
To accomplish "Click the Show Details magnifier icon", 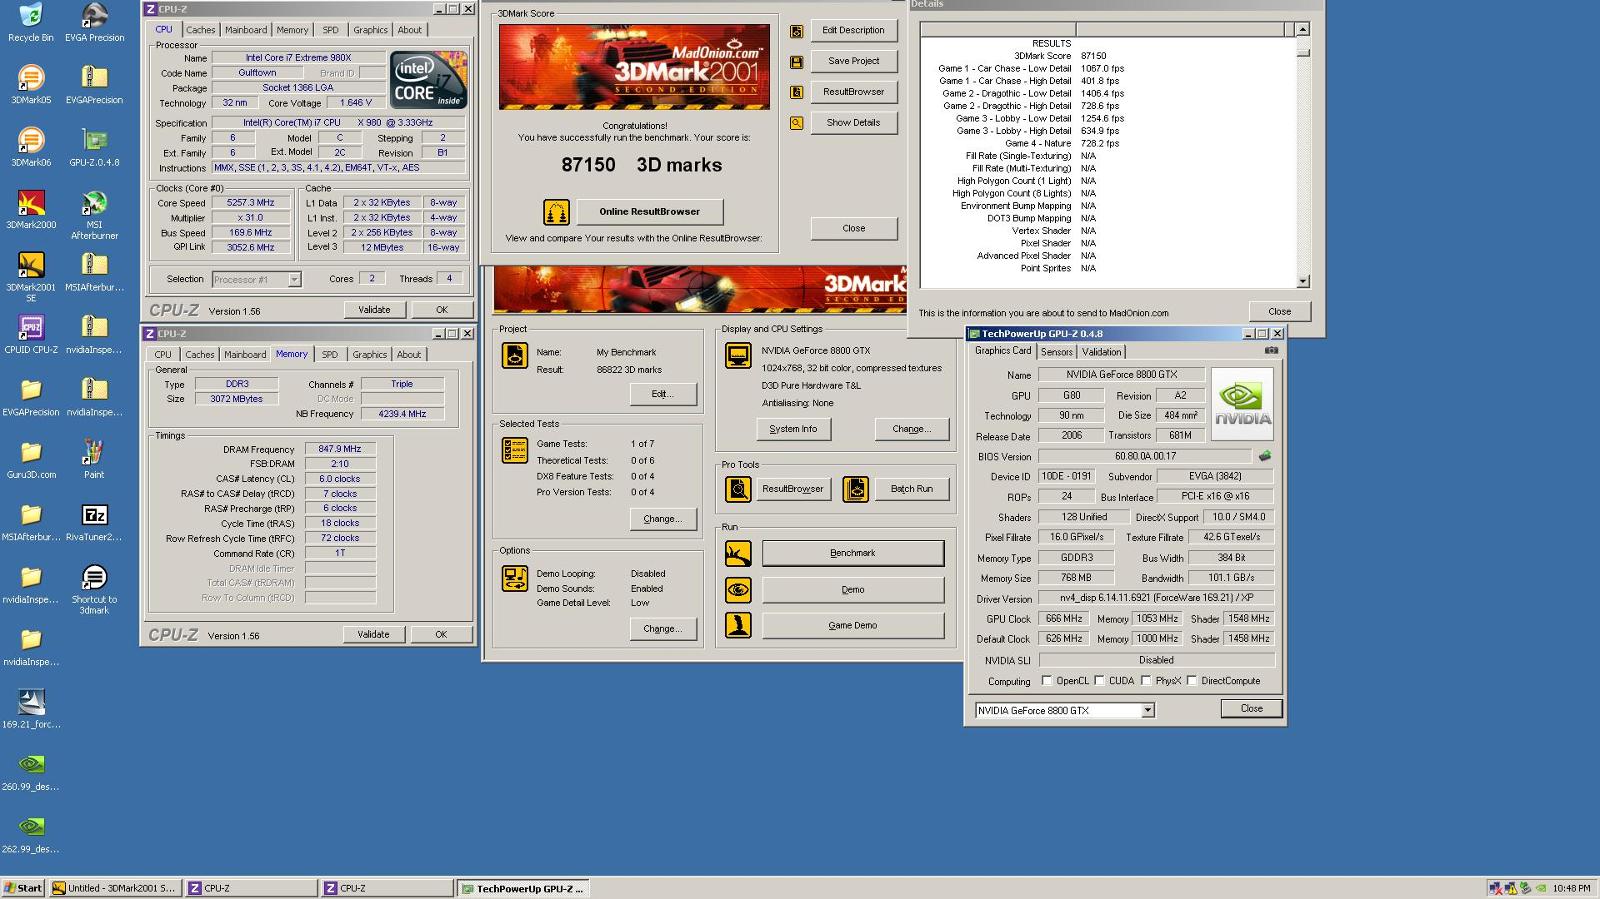I will tap(796, 123).
